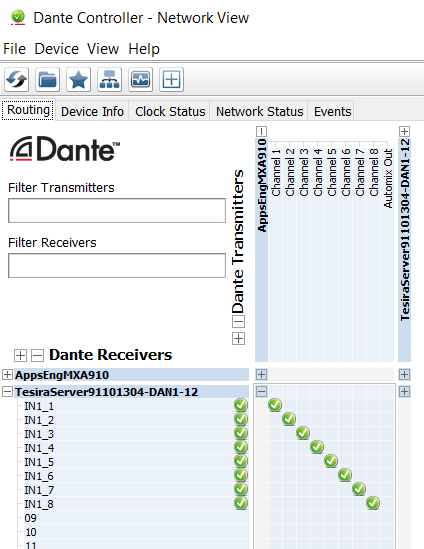Expand the AppsEngMXA910 receiver tree node
Screen dimensions: 424x549
[x=7, y=374]
